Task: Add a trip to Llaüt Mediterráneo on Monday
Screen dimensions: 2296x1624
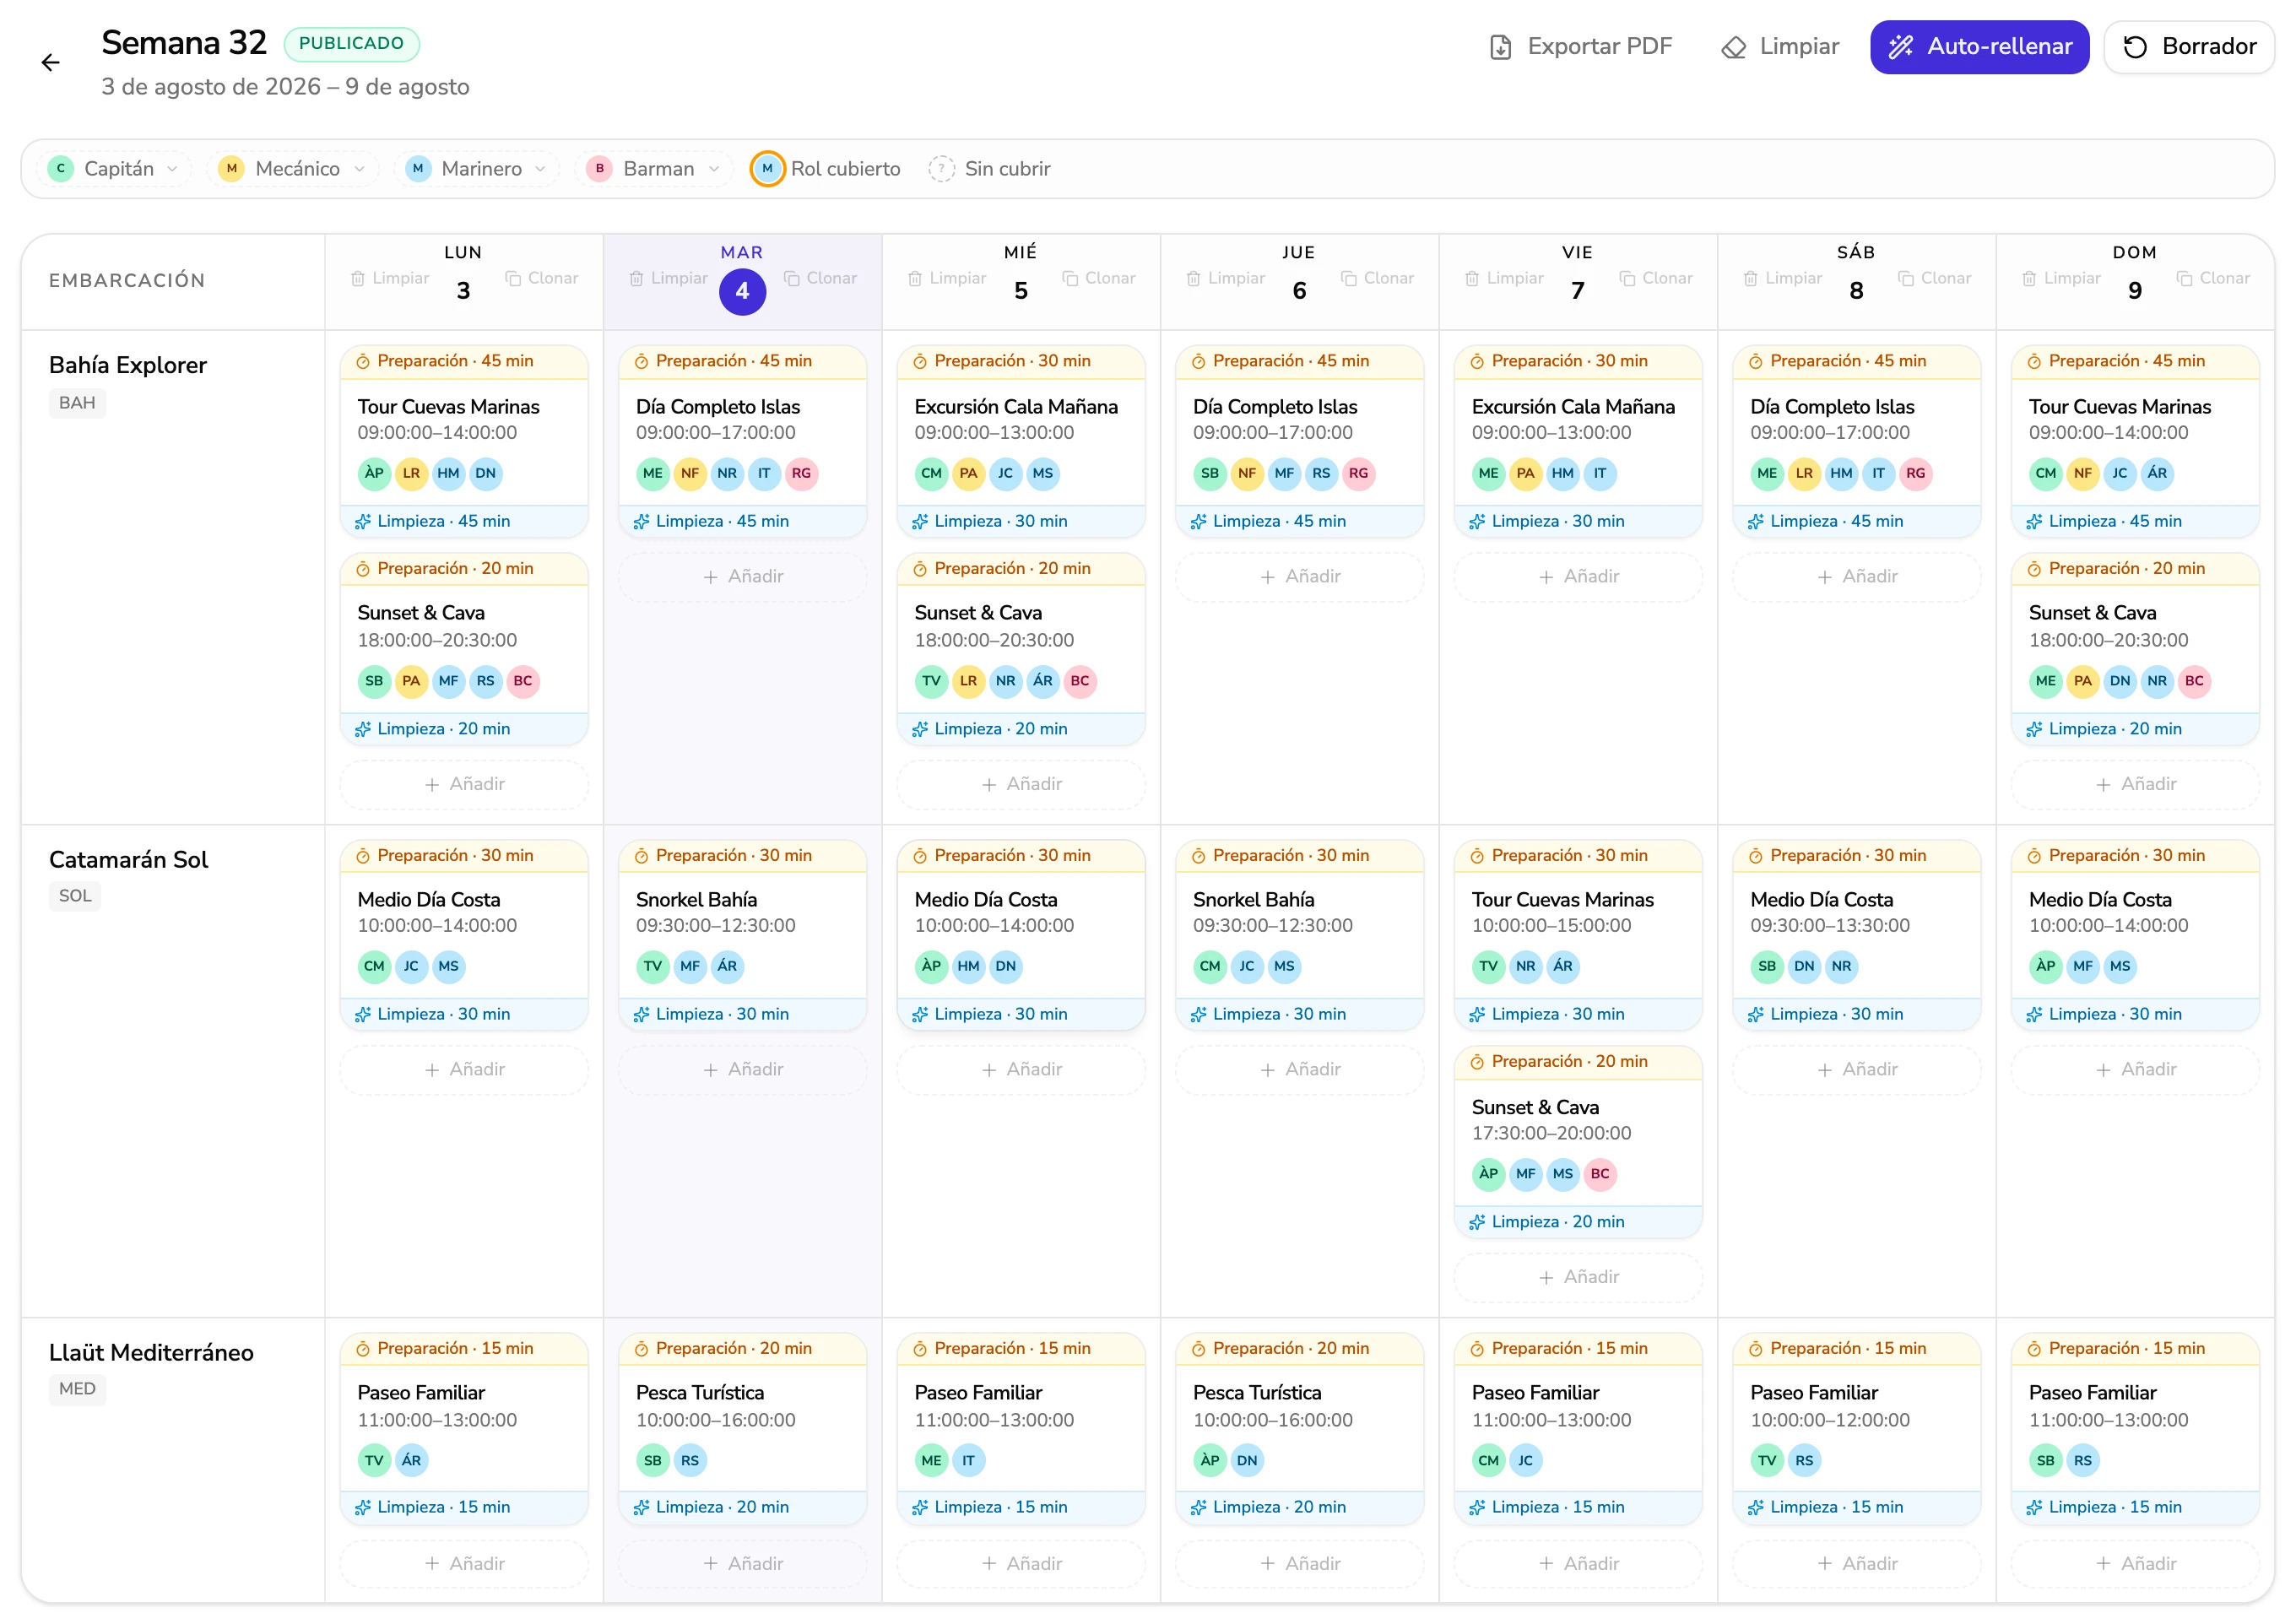Action: point(464,1563)
